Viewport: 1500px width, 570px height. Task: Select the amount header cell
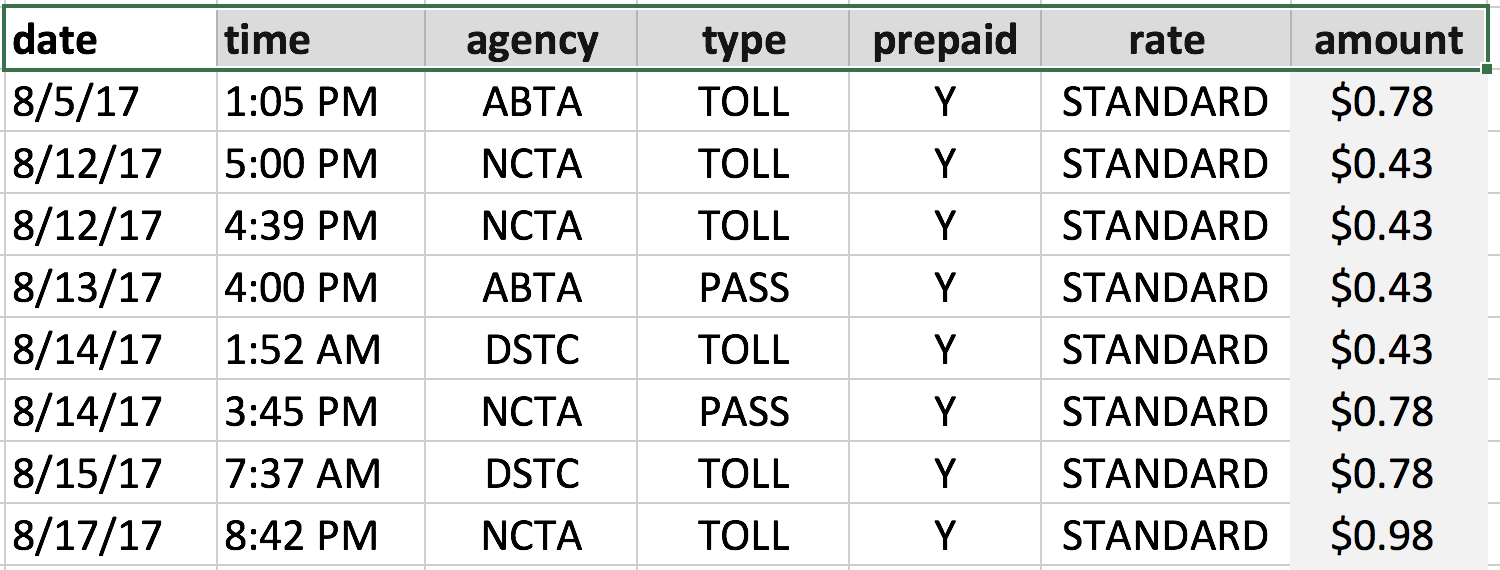tap(1388, 41)
